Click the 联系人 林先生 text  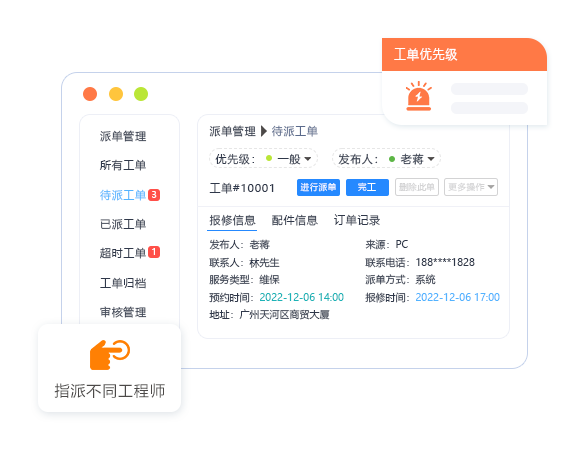click(x=244, y=263)
